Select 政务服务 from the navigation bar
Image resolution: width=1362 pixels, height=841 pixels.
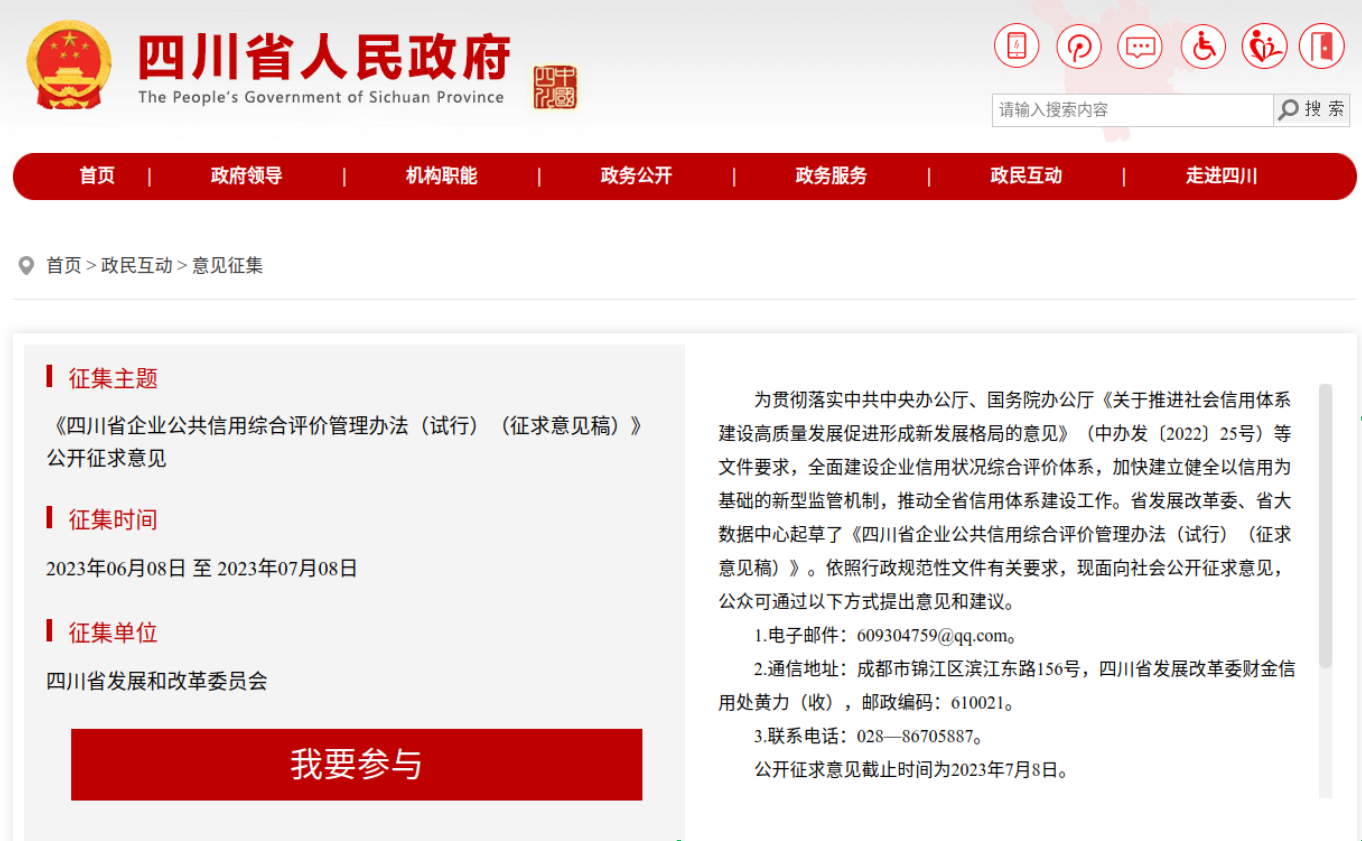[831, 176]
